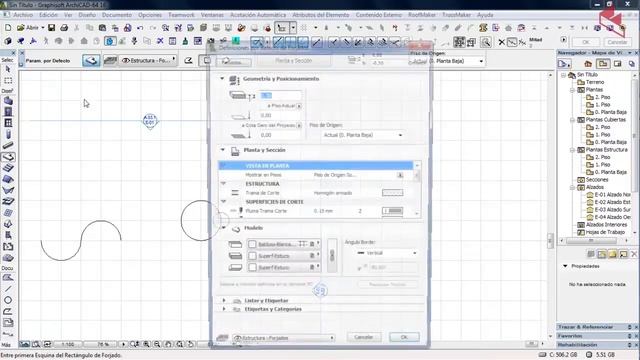Collapse the Modelo section
This screenshot has height=360, width=640.
(x=224, y=228)
